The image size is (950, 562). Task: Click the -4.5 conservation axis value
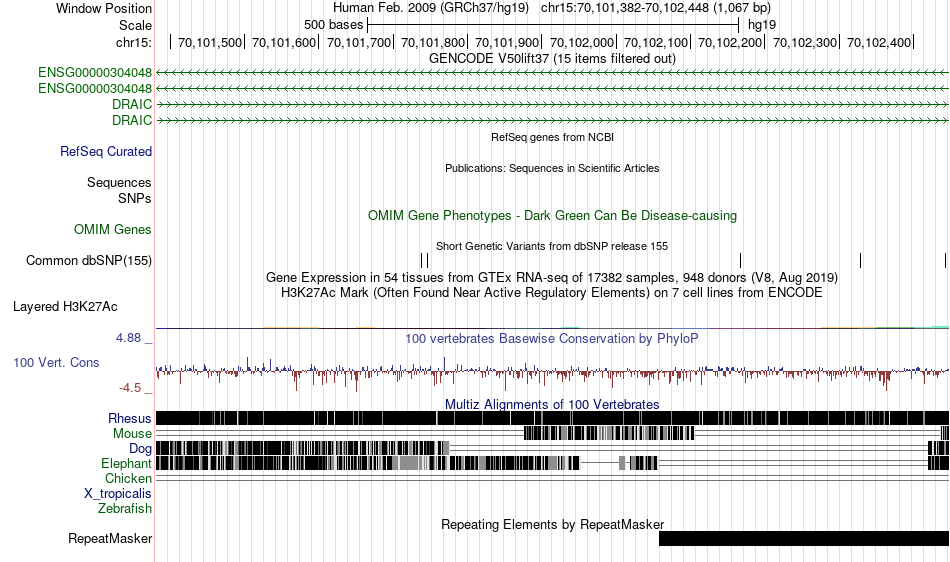click(130, 388)
